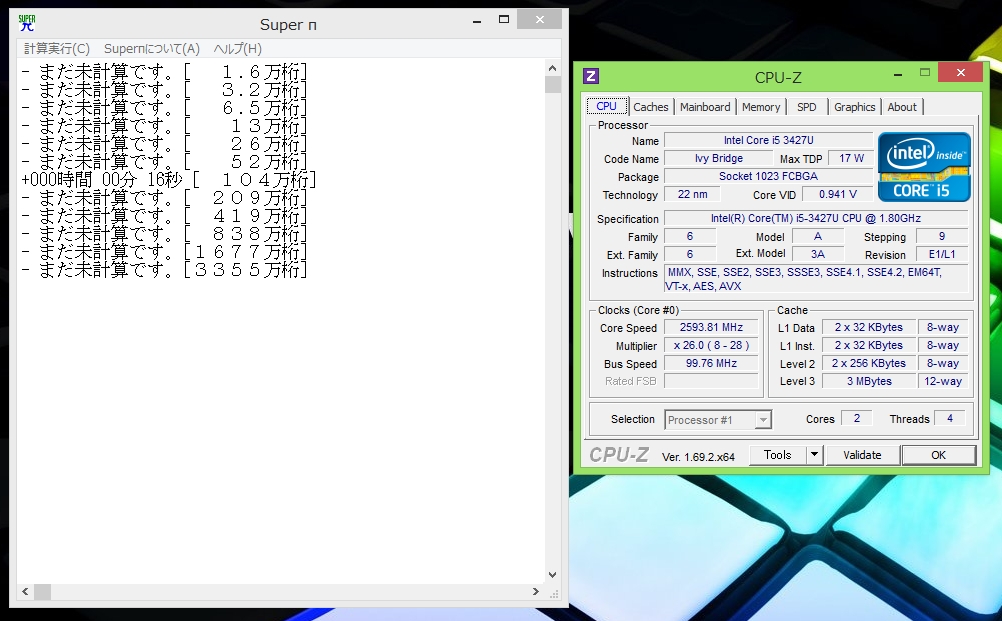The width and height of the screenshot is (1002, 621).
Task: Select the SPD tab
Action: click(806, 107)
